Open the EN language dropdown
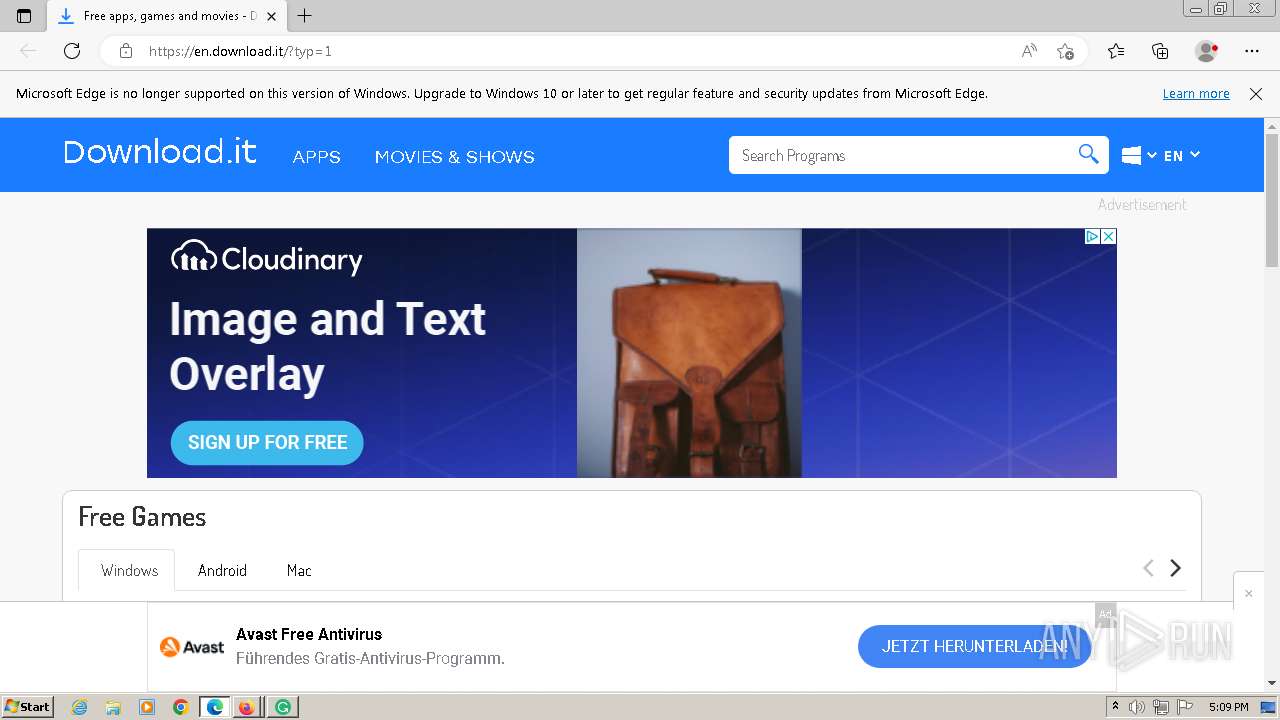Viewport: 1280px width, 720px height. coord(1181,155)
